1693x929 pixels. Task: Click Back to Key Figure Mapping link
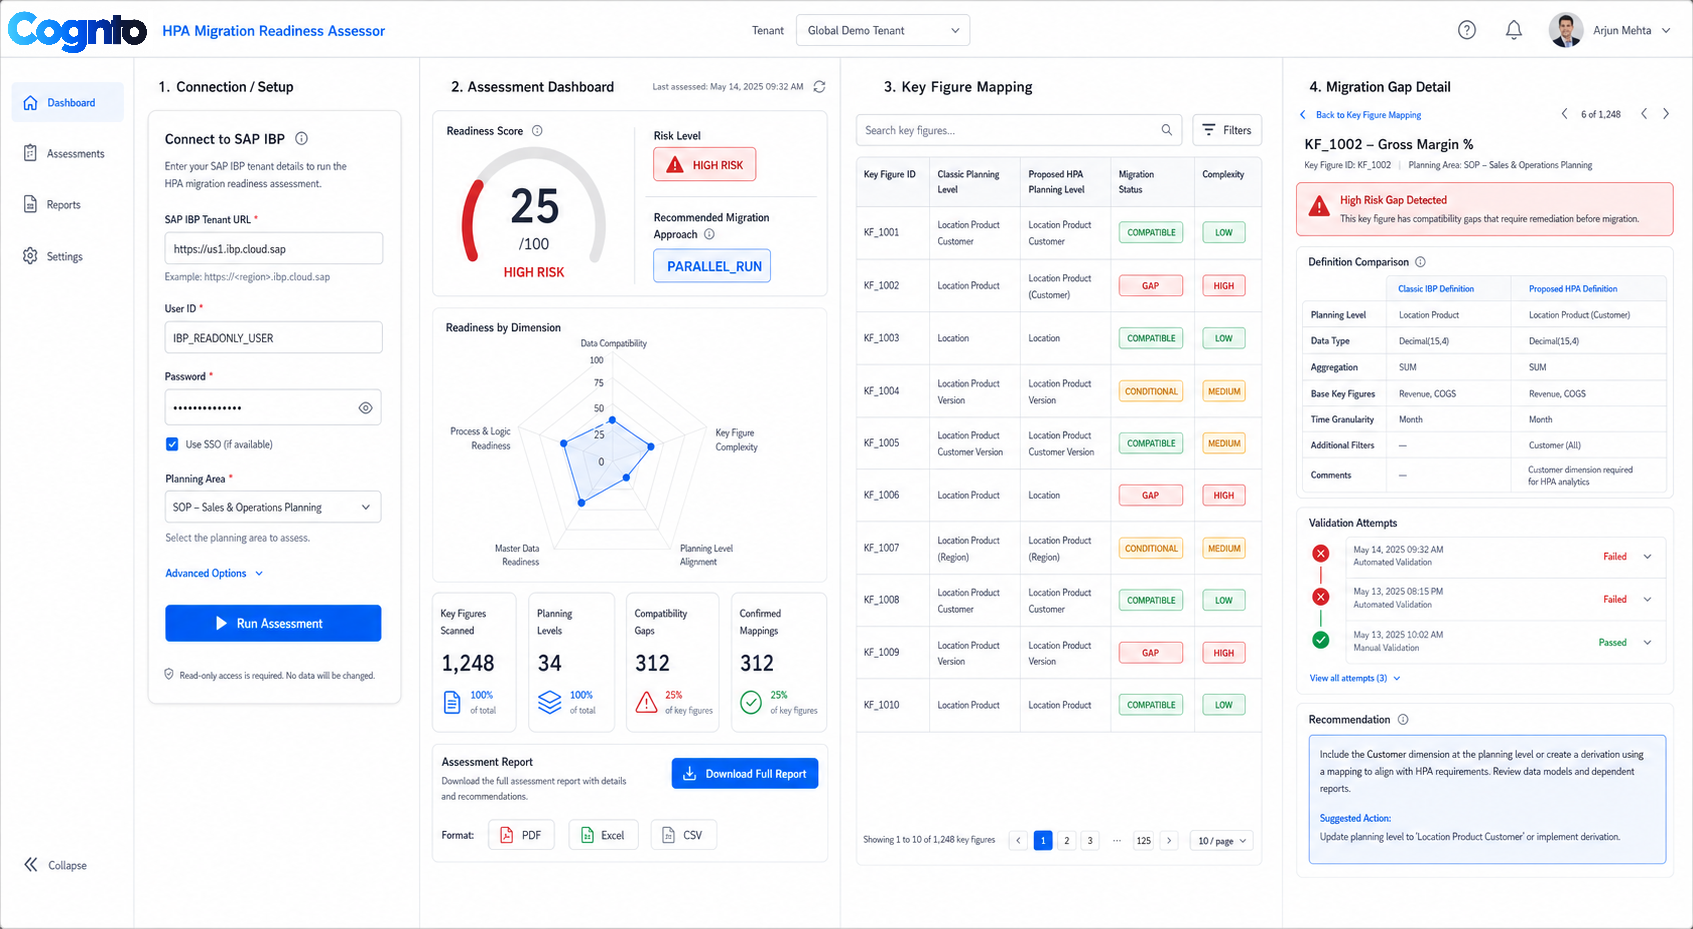pyautogui.click(x=1360, y=115)
